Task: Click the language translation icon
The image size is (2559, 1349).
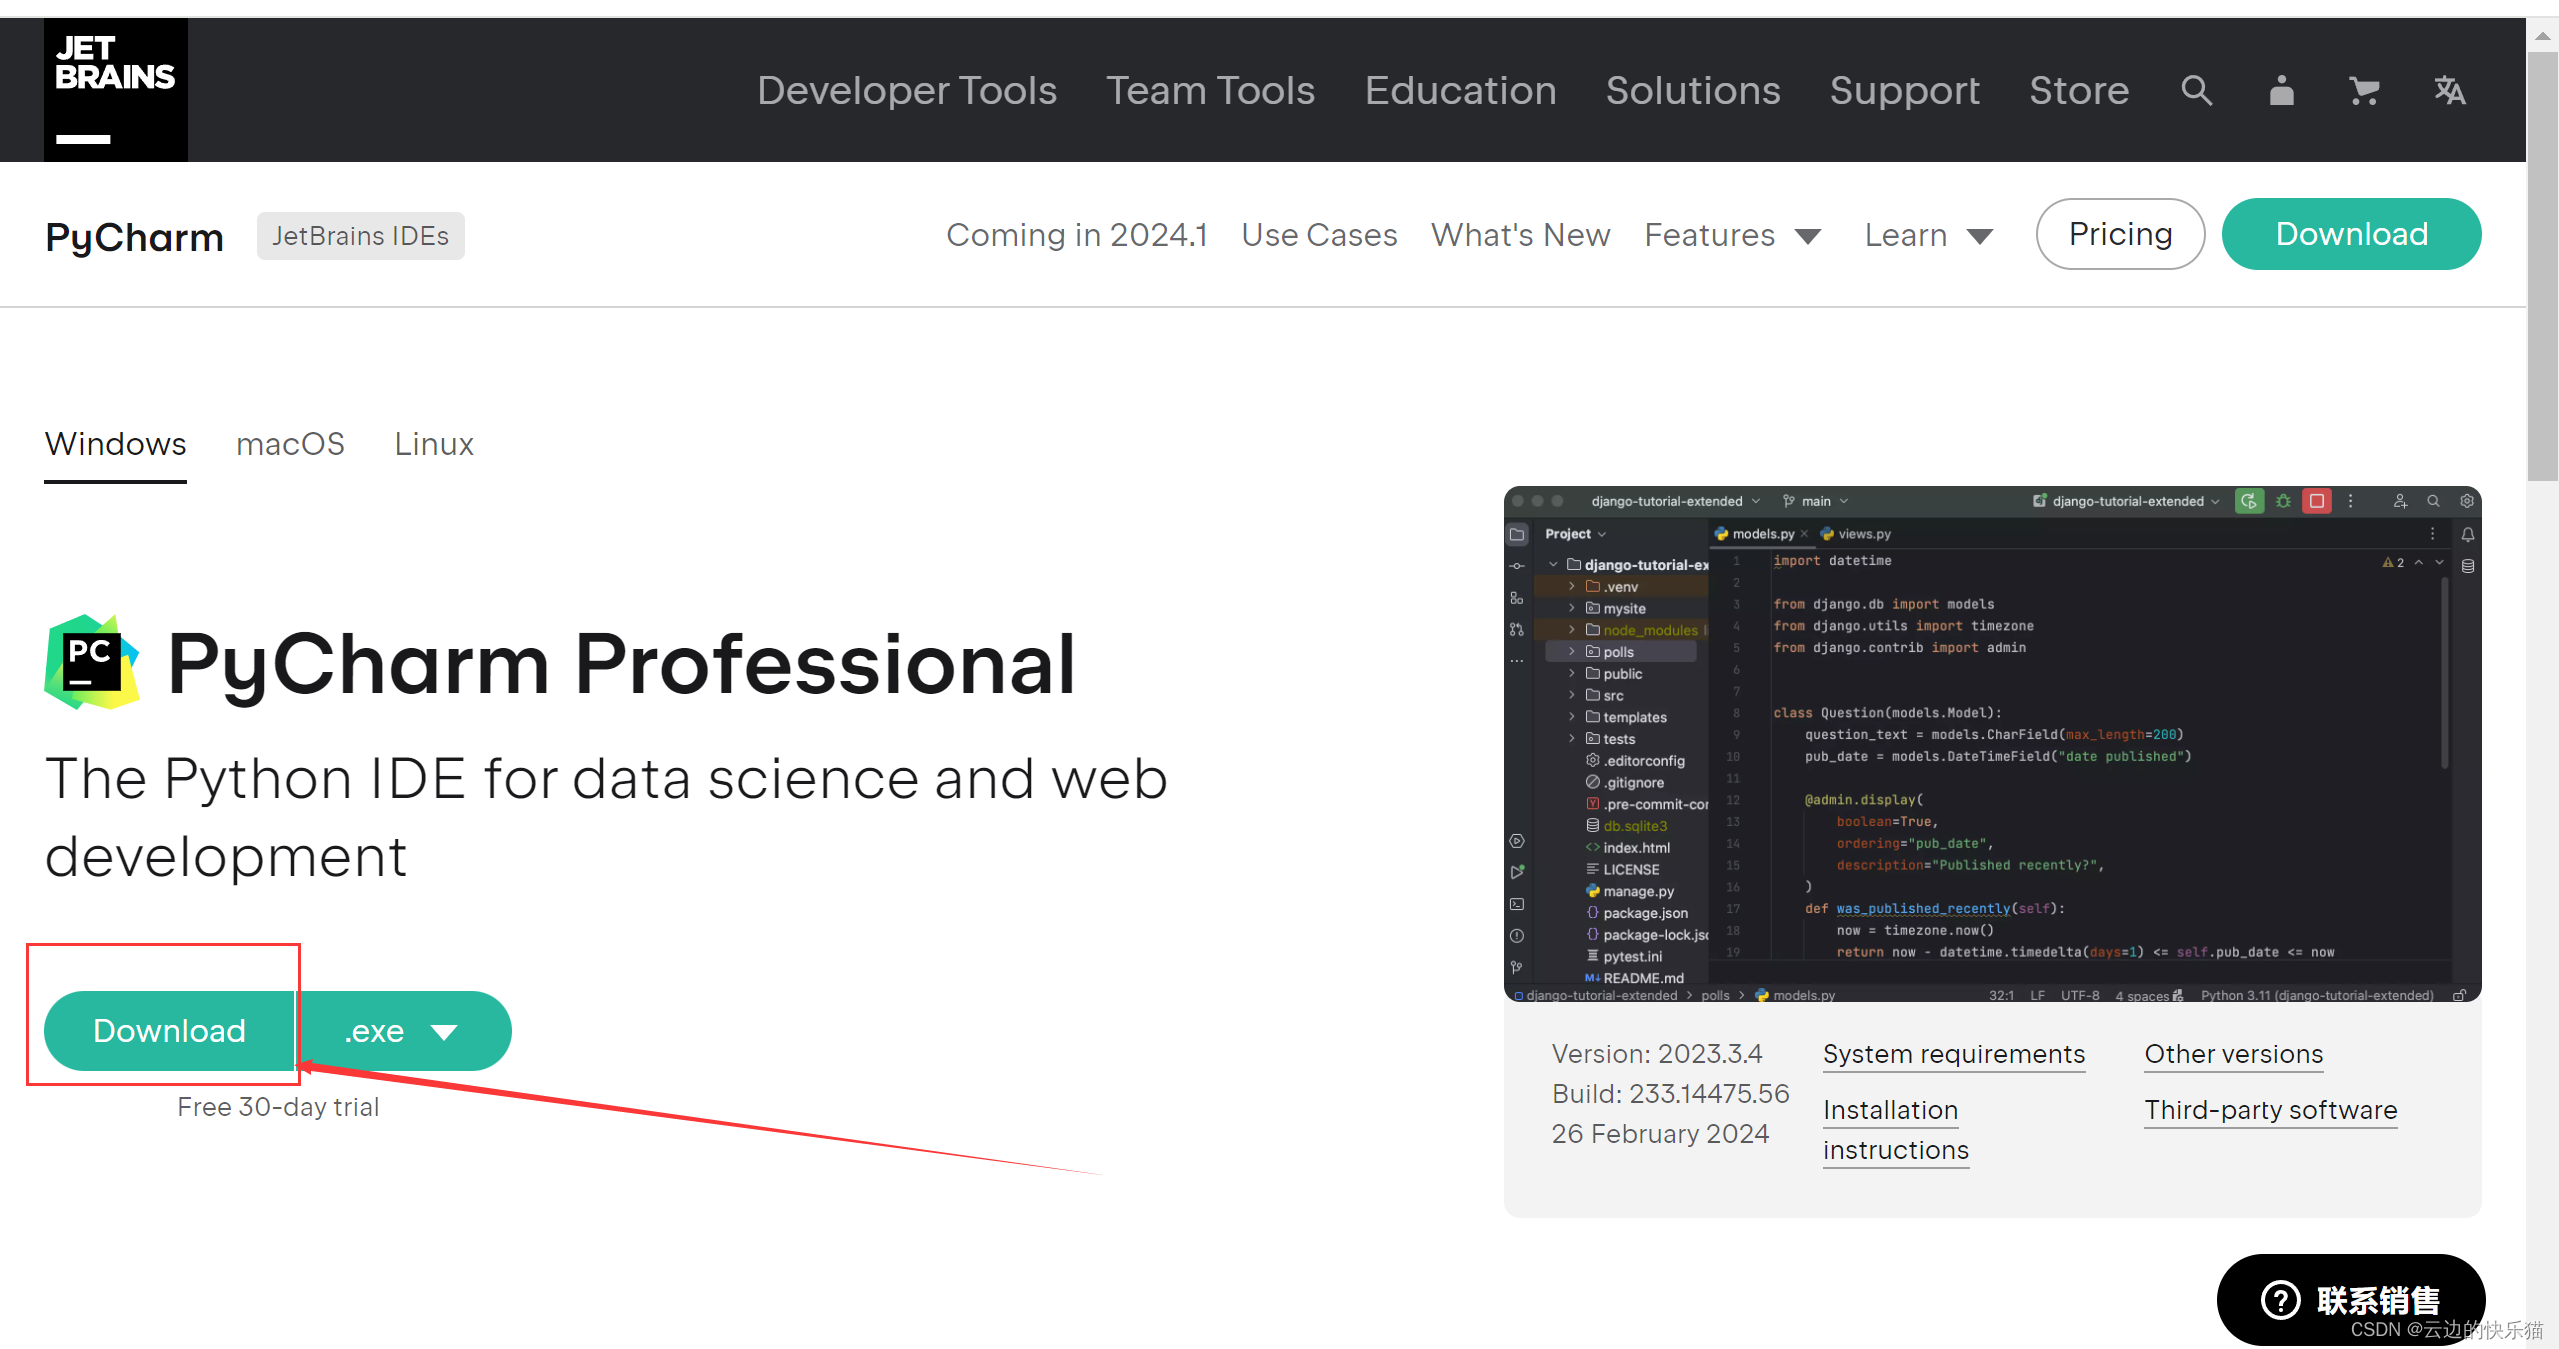Action: tap(2449, 91)
